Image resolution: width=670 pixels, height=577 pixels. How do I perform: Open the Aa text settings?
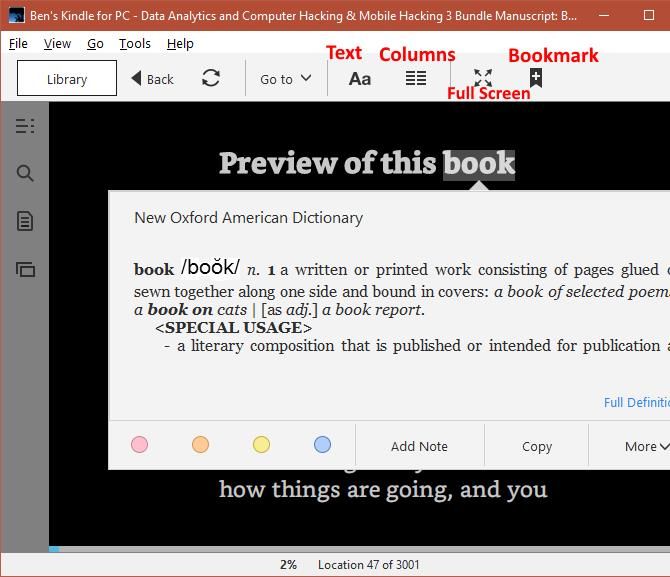coord(360,79)
